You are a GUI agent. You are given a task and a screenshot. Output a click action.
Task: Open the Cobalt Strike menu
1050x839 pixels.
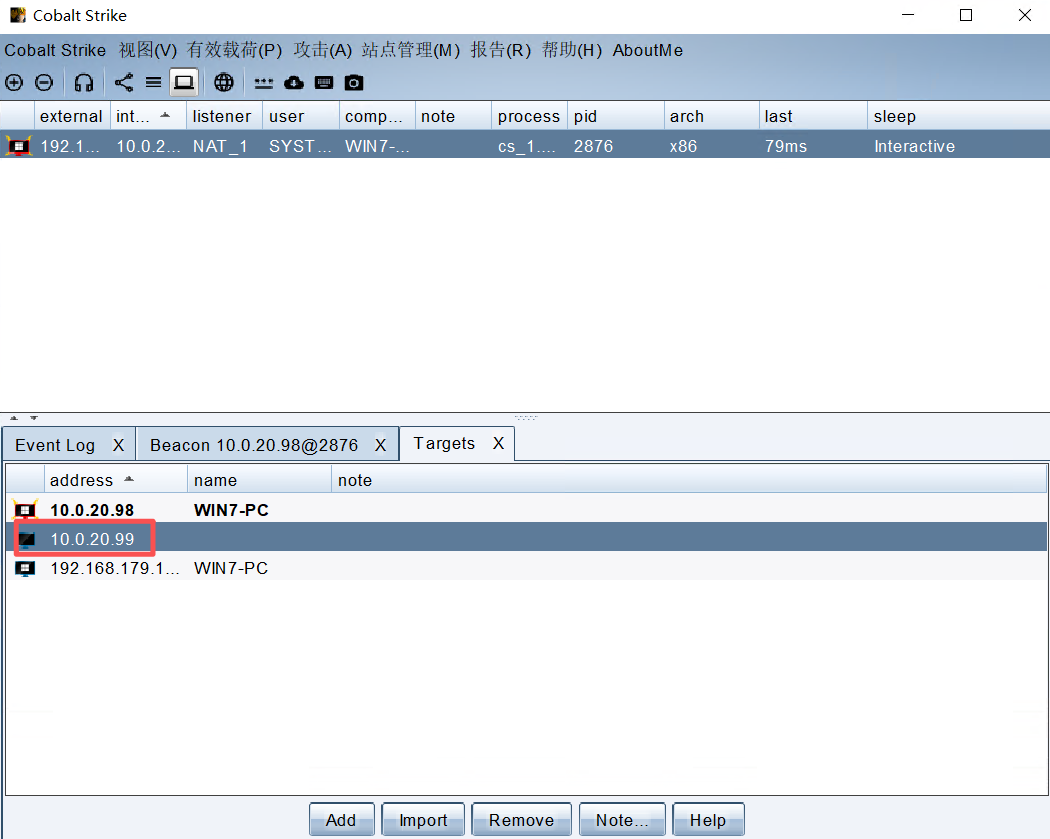click(55, 50)
